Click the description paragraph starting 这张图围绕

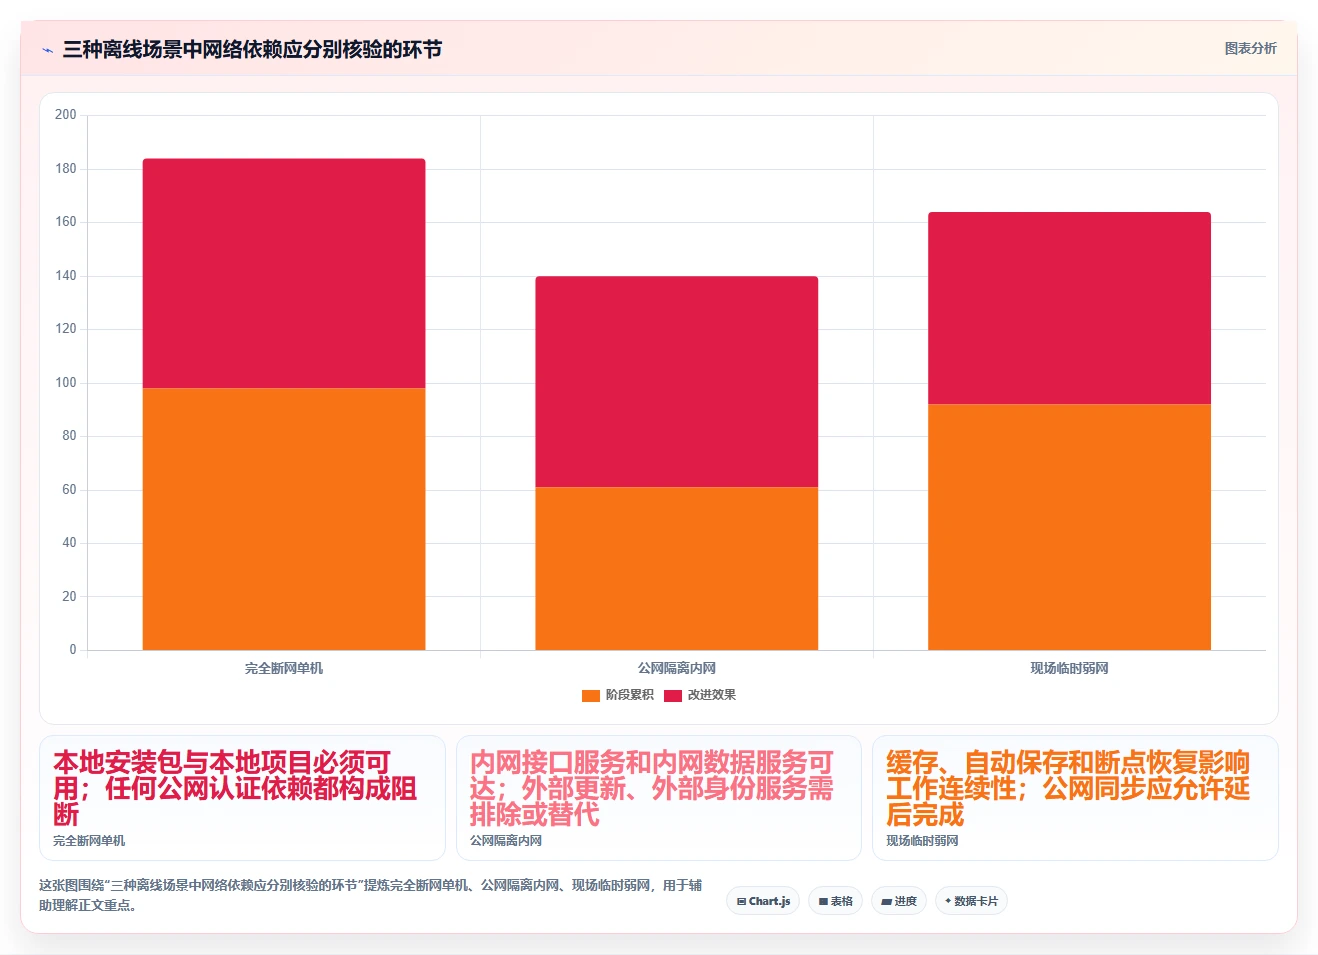(370, 895)
